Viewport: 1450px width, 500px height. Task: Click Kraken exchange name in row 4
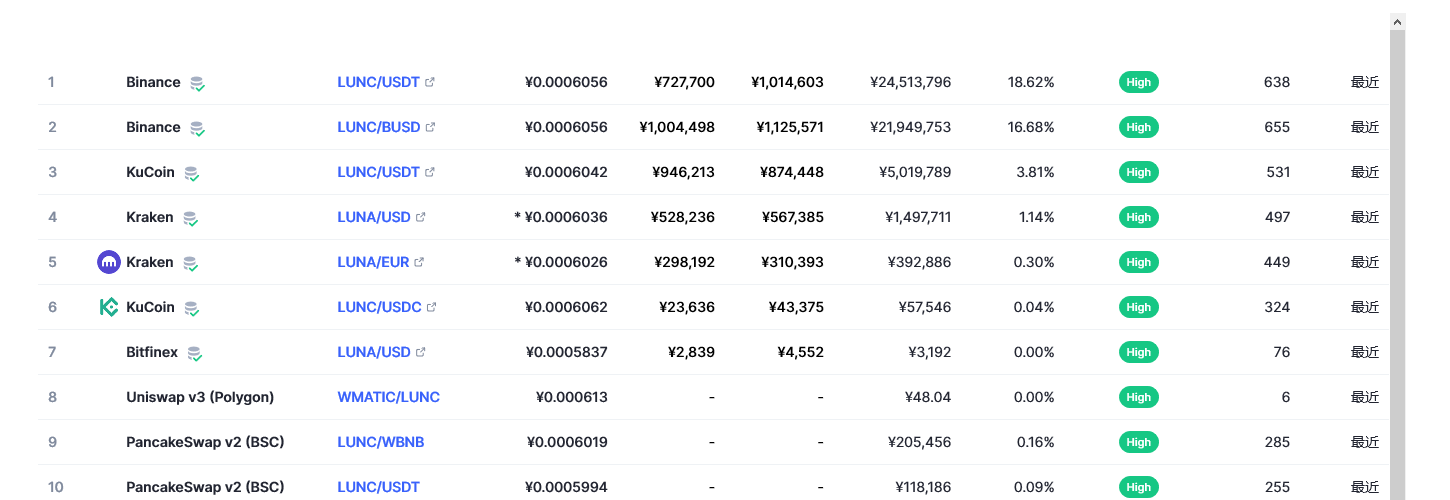pyautogui.click(x=150, y=217)
